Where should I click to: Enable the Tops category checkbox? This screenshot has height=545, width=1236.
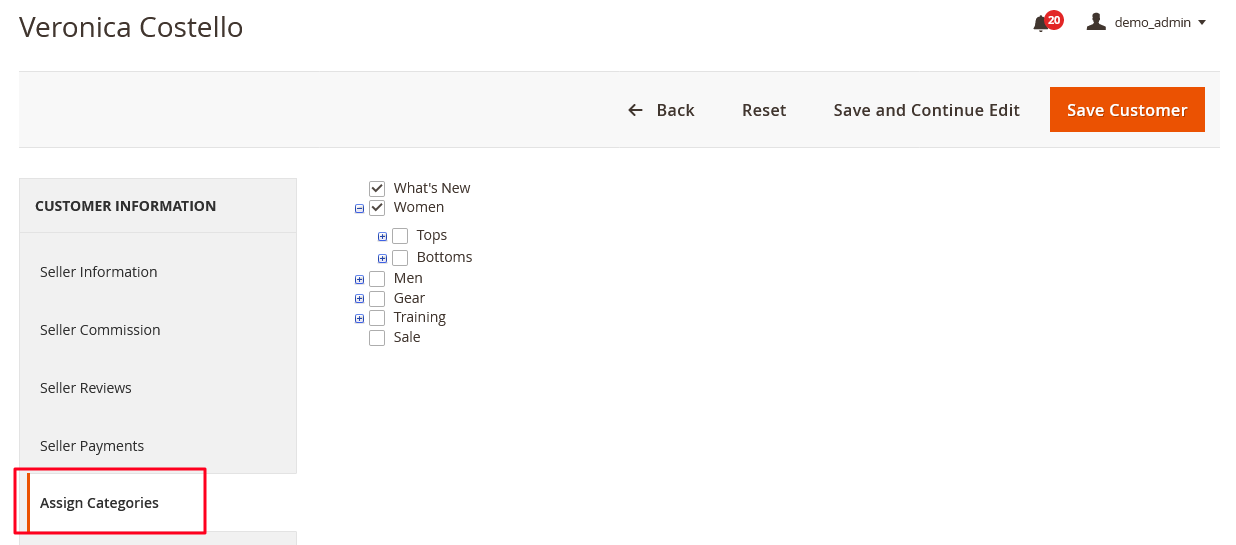tap(400, 236)
